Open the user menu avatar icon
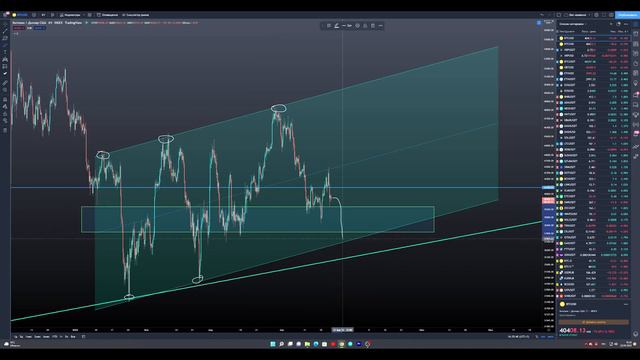Image resolution: width=640 pixels, height=360 pixels. (6, 15)
